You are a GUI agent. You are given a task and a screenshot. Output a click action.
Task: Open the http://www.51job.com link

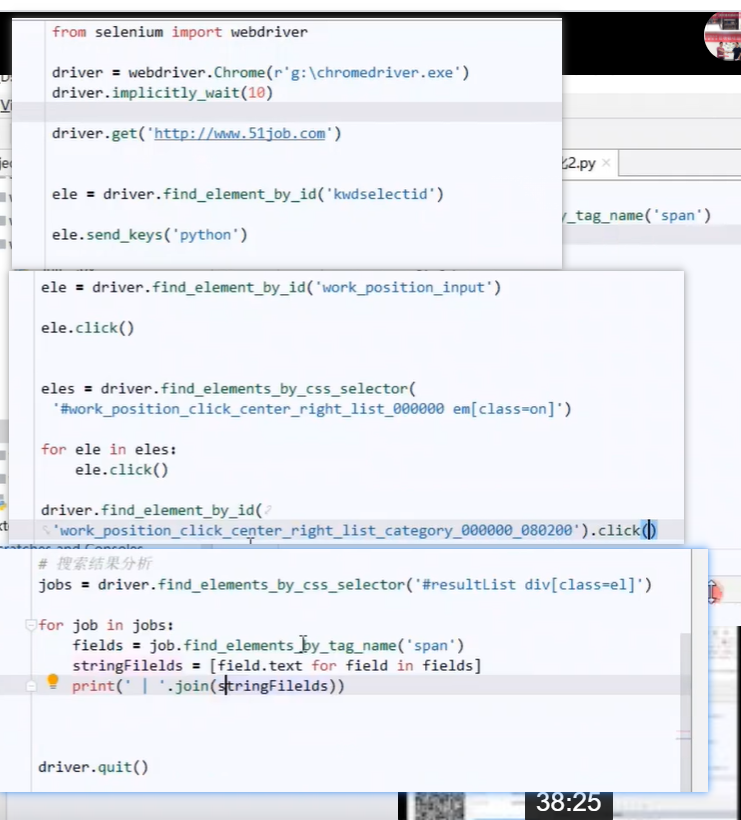pyautogui.click(x=240, y=133)
